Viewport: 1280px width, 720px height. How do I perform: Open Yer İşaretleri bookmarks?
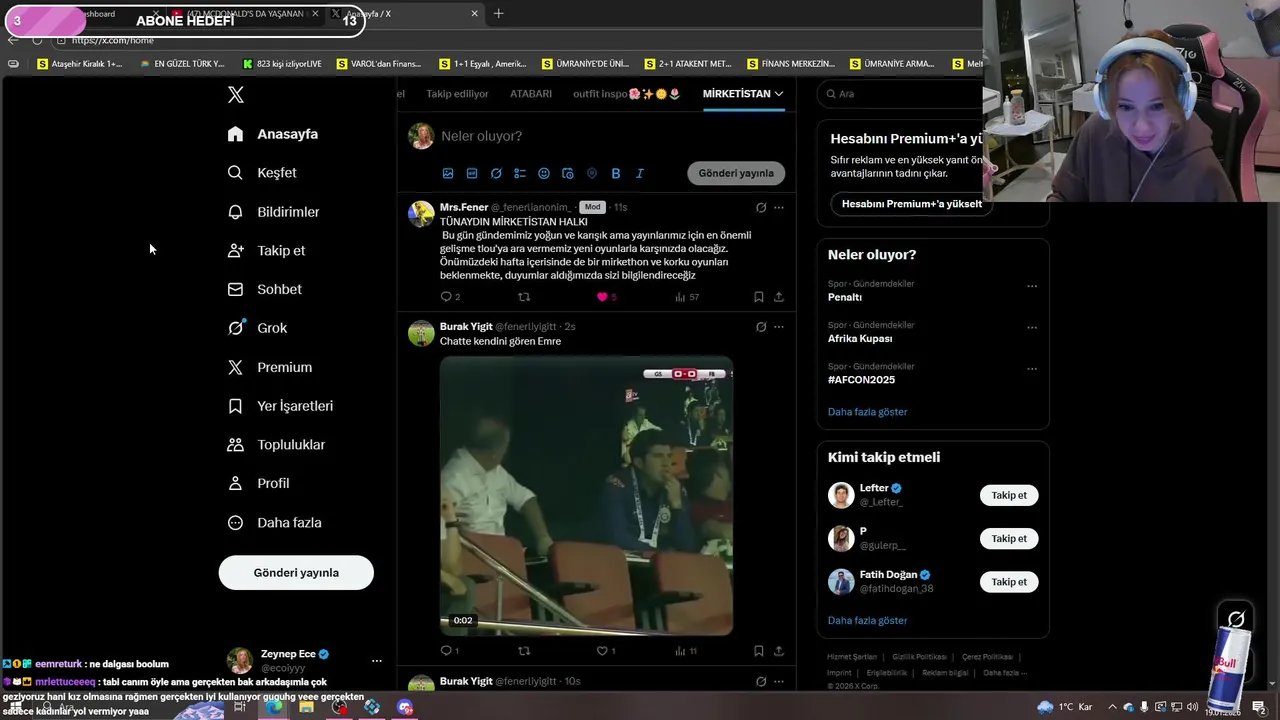281,406
